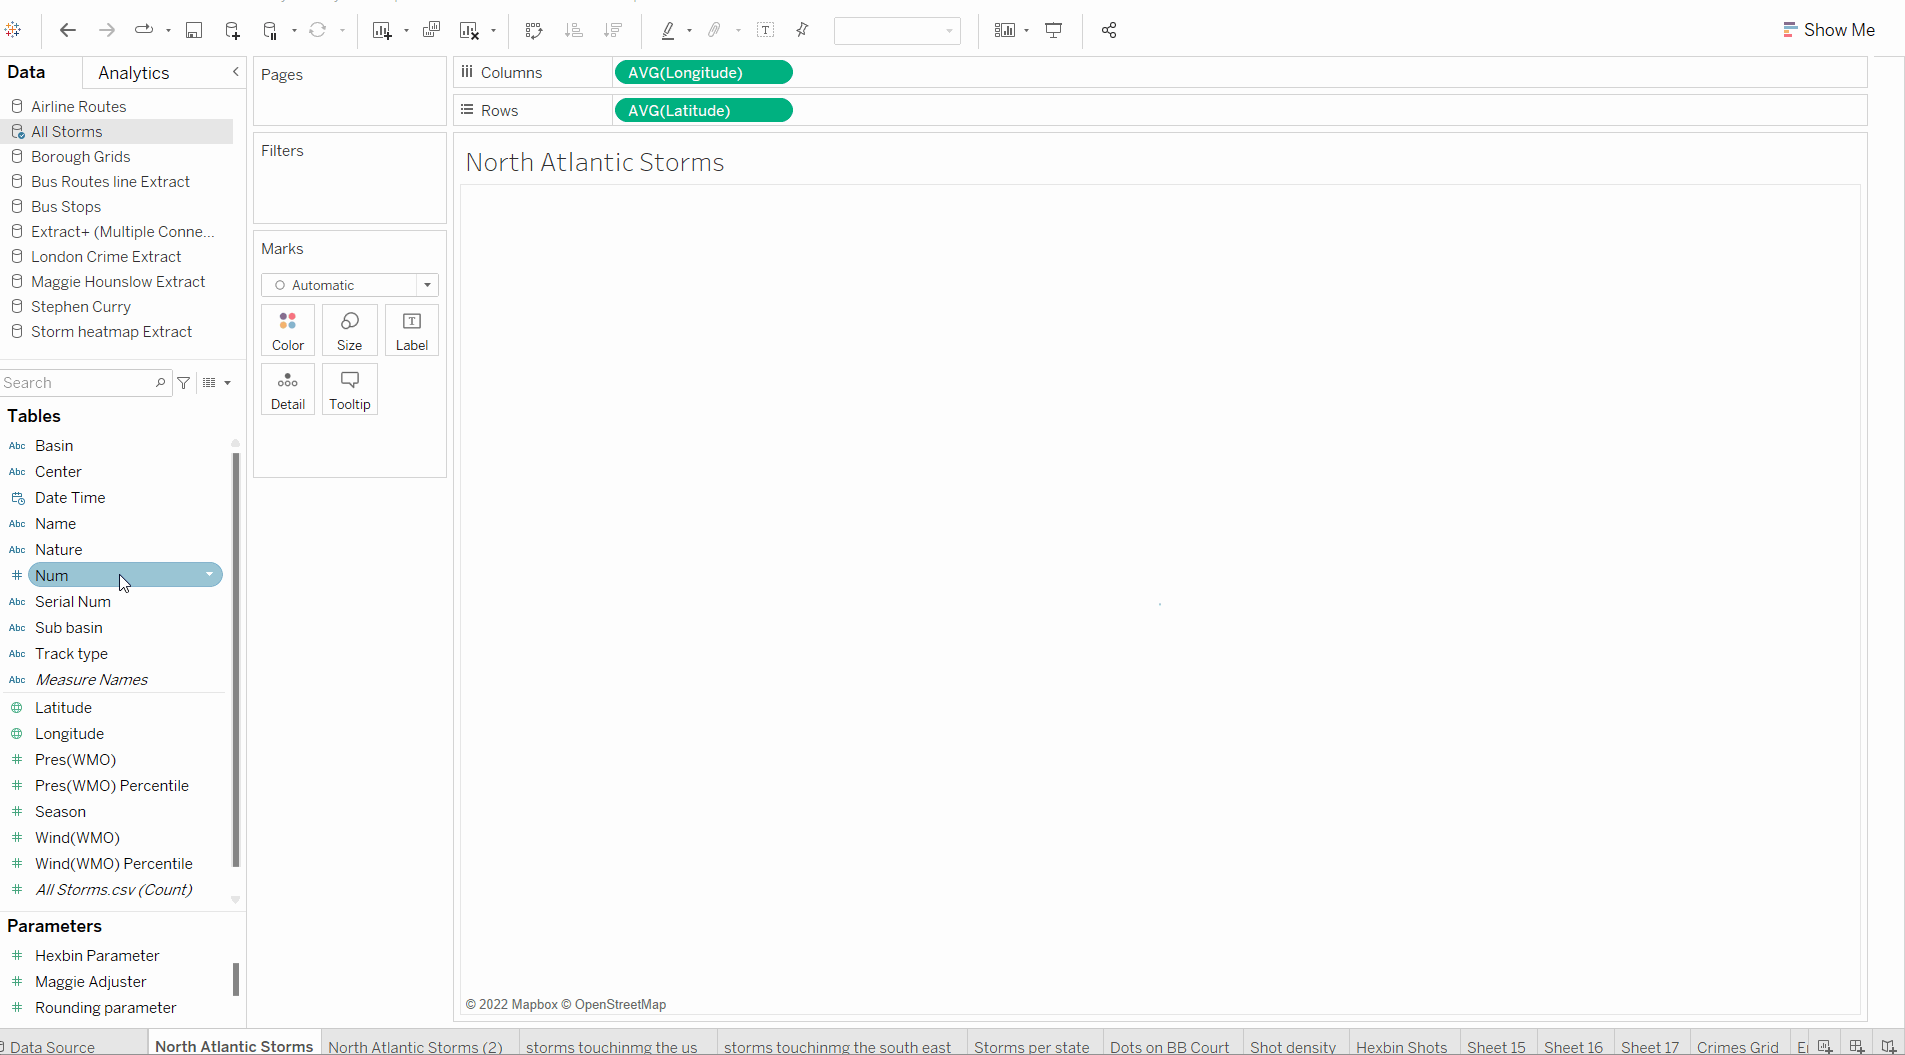This screenshot has height=1055, width=1905.
Task: Add a new data source from toolbar
Action: click(x=232, y=30)
